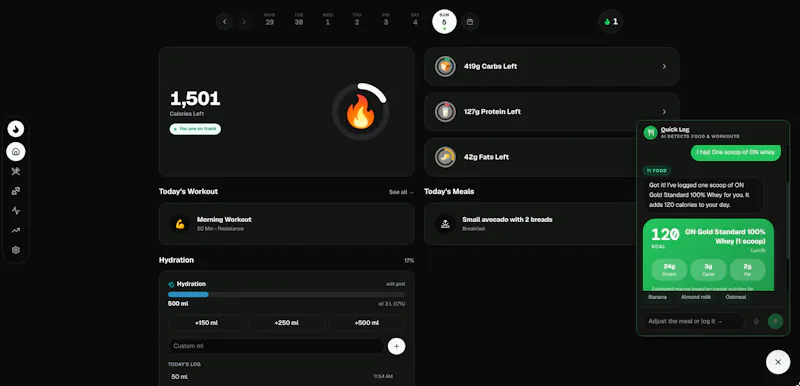Click the hydration progress bar
Screen dimensions: 800x386
coord(287,294)
